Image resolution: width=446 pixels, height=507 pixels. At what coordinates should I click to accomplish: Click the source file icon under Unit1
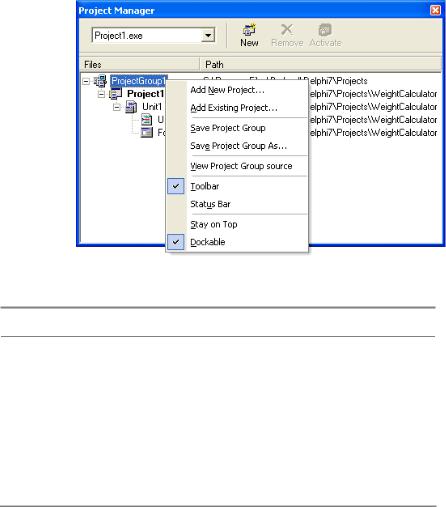146,120
